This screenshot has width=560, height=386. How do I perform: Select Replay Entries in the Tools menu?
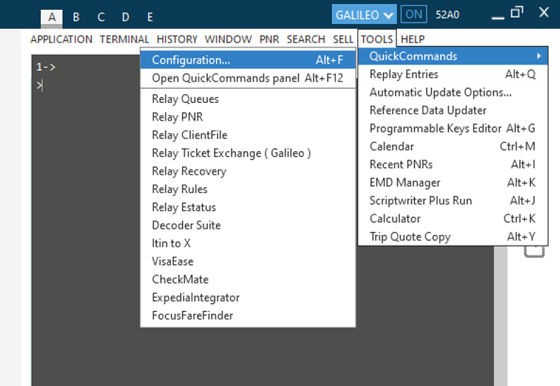tap(452, 74)
